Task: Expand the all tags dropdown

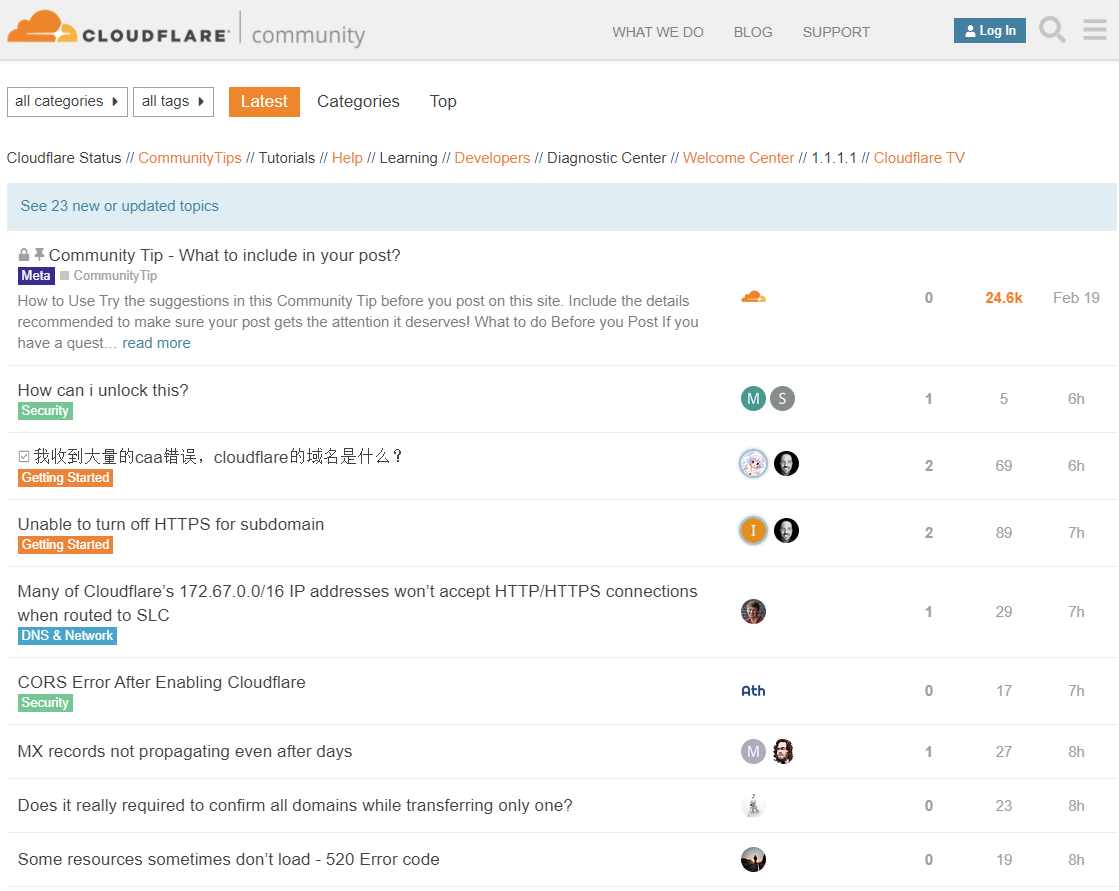Action: 173,101
